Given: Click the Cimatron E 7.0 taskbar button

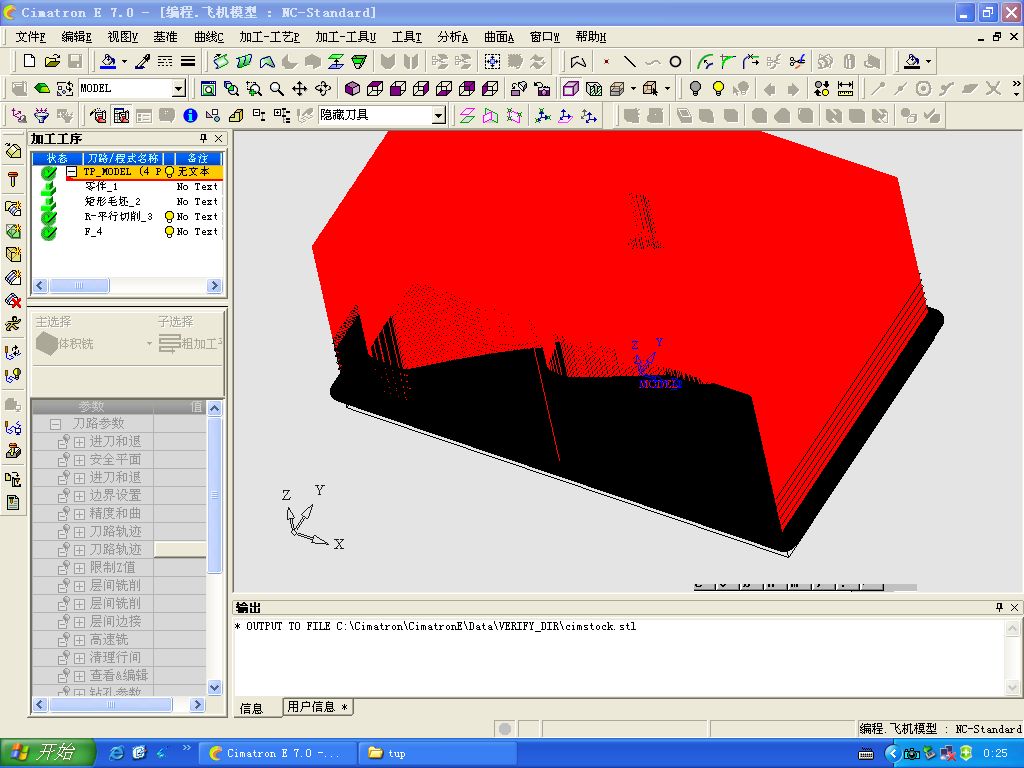Looking at the screenshot, I should coord(278,753).
